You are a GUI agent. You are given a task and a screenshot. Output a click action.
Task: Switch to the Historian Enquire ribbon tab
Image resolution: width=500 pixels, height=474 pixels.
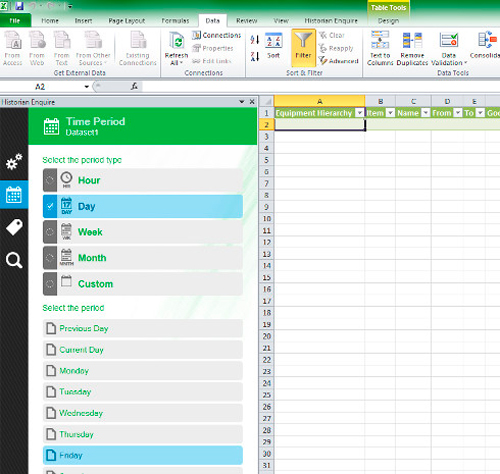pos(331,21)
